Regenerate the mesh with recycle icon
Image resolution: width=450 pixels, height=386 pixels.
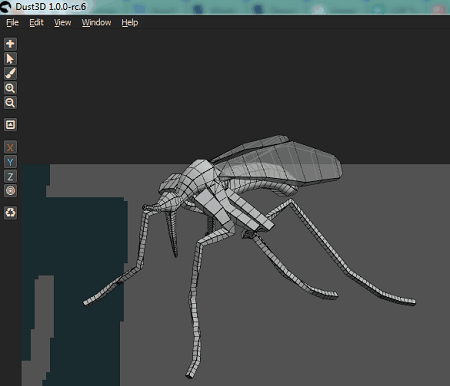coord(10,212)
